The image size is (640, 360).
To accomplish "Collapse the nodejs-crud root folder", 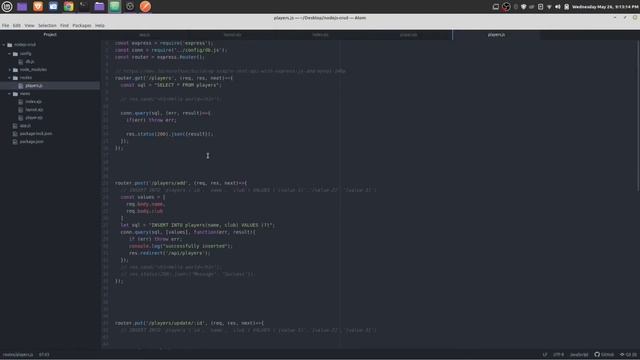I will [4, 45].
